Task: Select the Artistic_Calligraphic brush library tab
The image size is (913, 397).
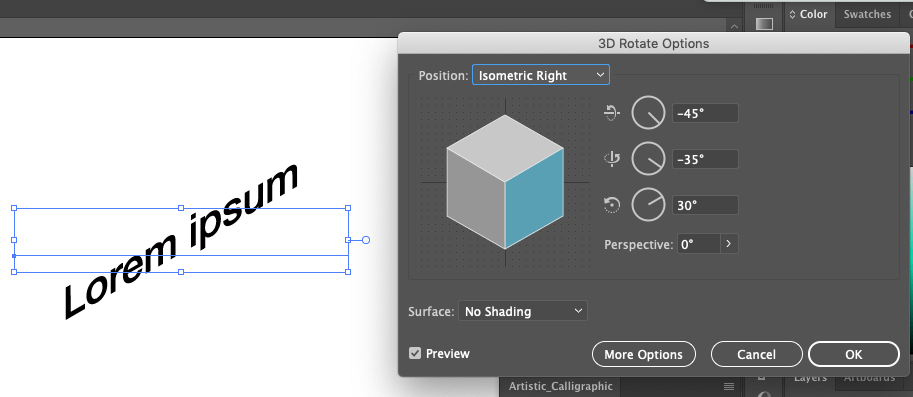Action: [560, 386]
